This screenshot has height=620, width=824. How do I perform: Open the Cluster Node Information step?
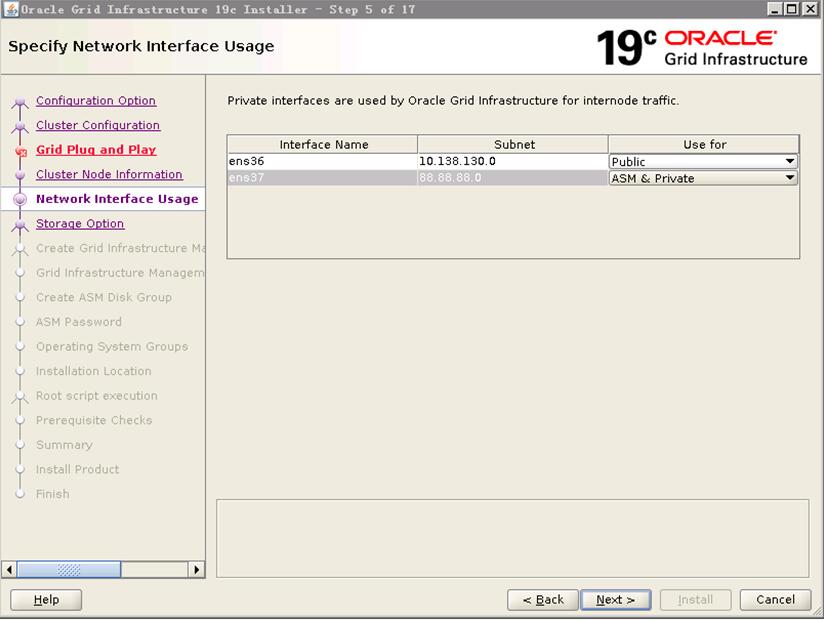(109, 174)
